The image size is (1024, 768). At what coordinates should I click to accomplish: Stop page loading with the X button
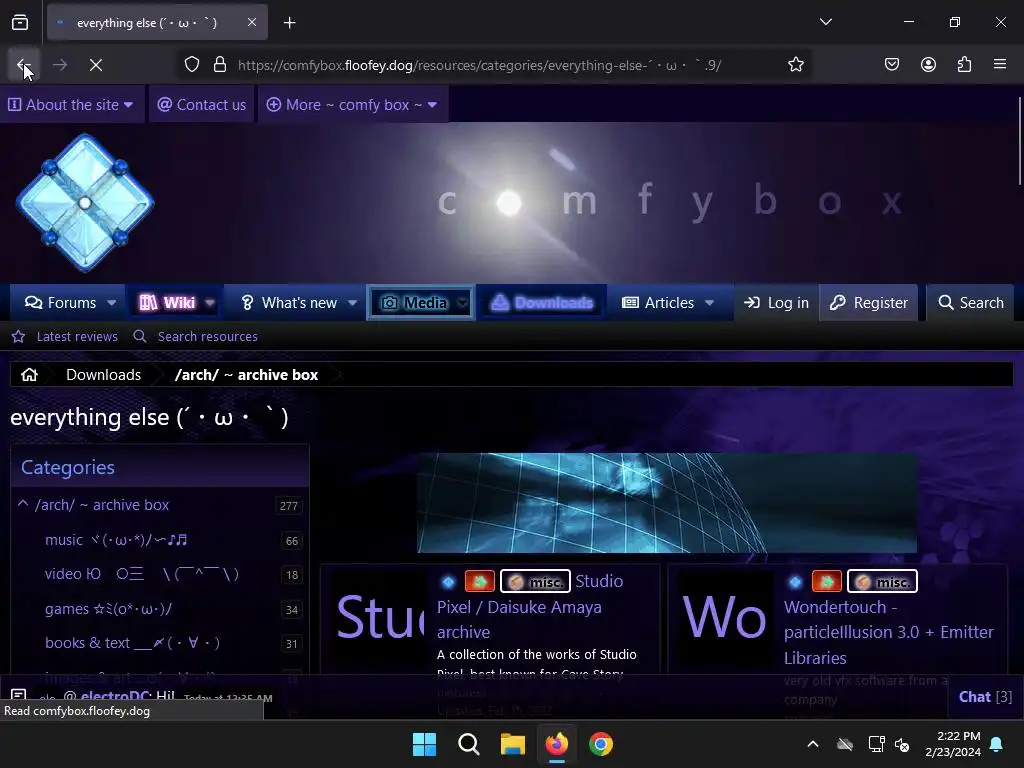95,65
